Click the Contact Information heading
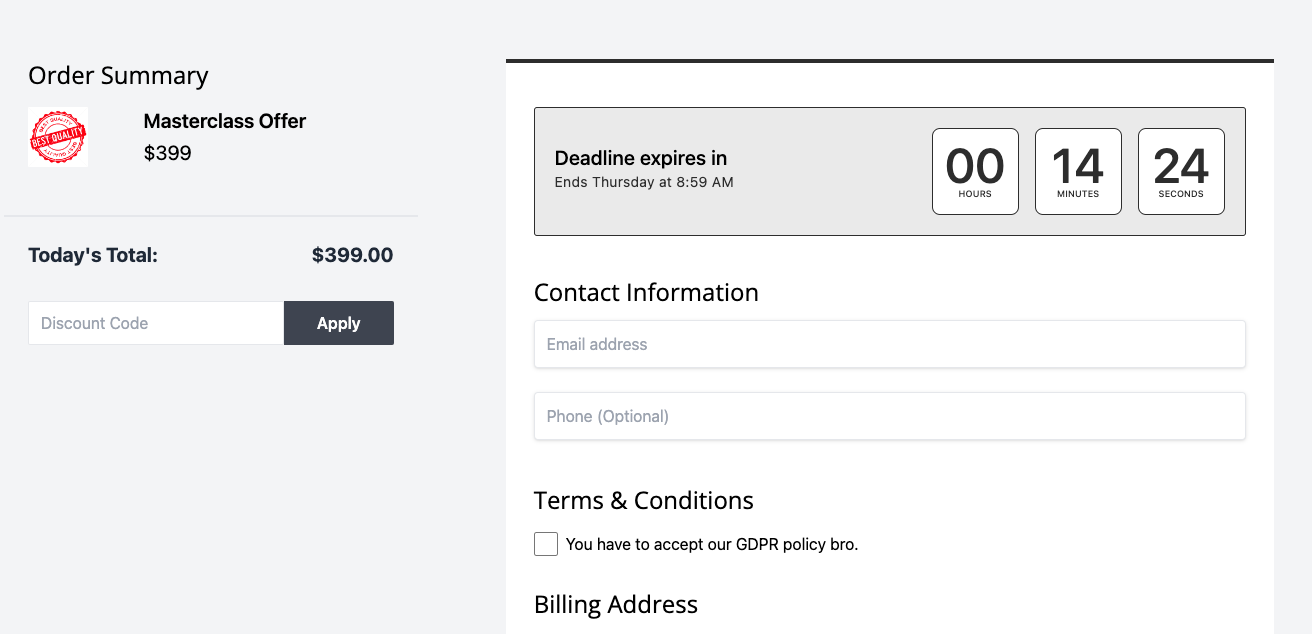 point(646,292)
